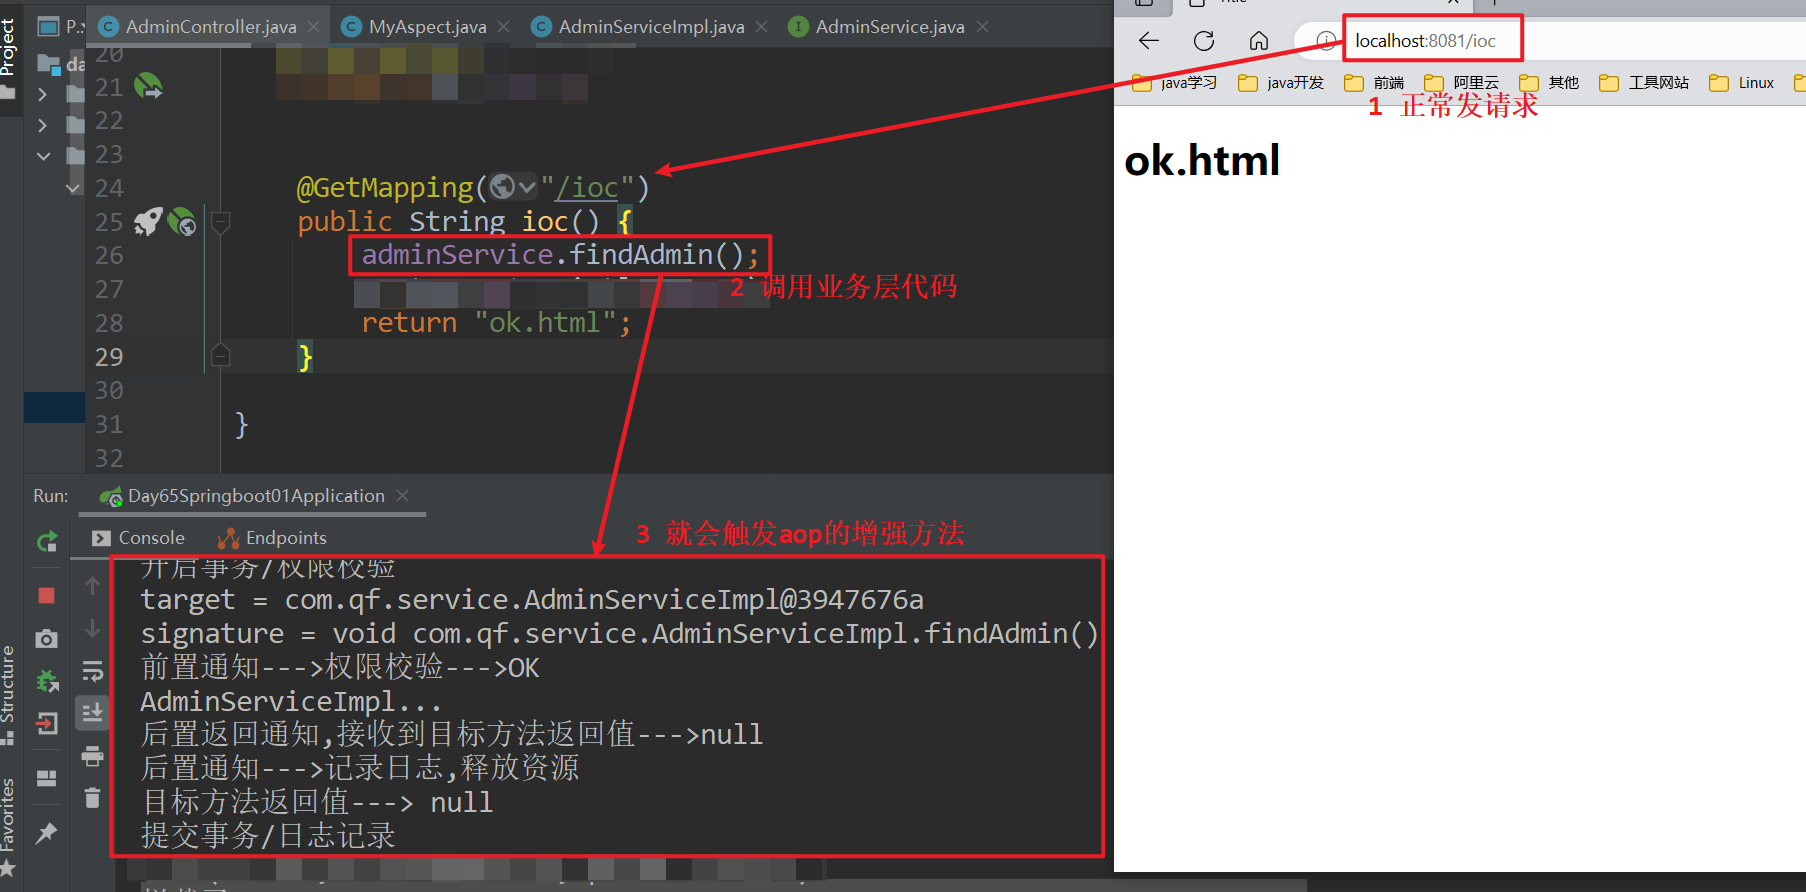
Task: Click the up arrow in console toolbar
Action: point(92,585)
